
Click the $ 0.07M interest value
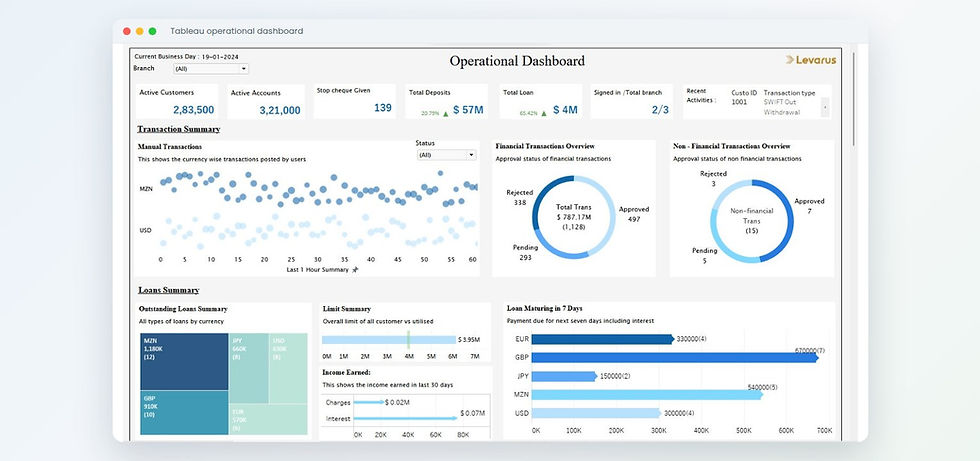pyautogui.click(x=472, y=414)
